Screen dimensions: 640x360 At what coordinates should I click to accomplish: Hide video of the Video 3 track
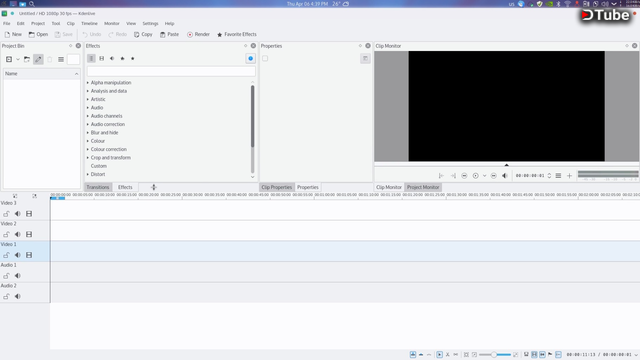pos(29,214)
